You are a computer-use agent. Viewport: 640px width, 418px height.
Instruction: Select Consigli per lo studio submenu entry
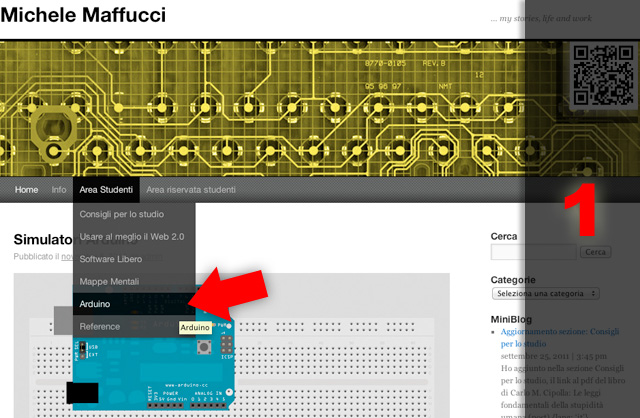point(121,214)
